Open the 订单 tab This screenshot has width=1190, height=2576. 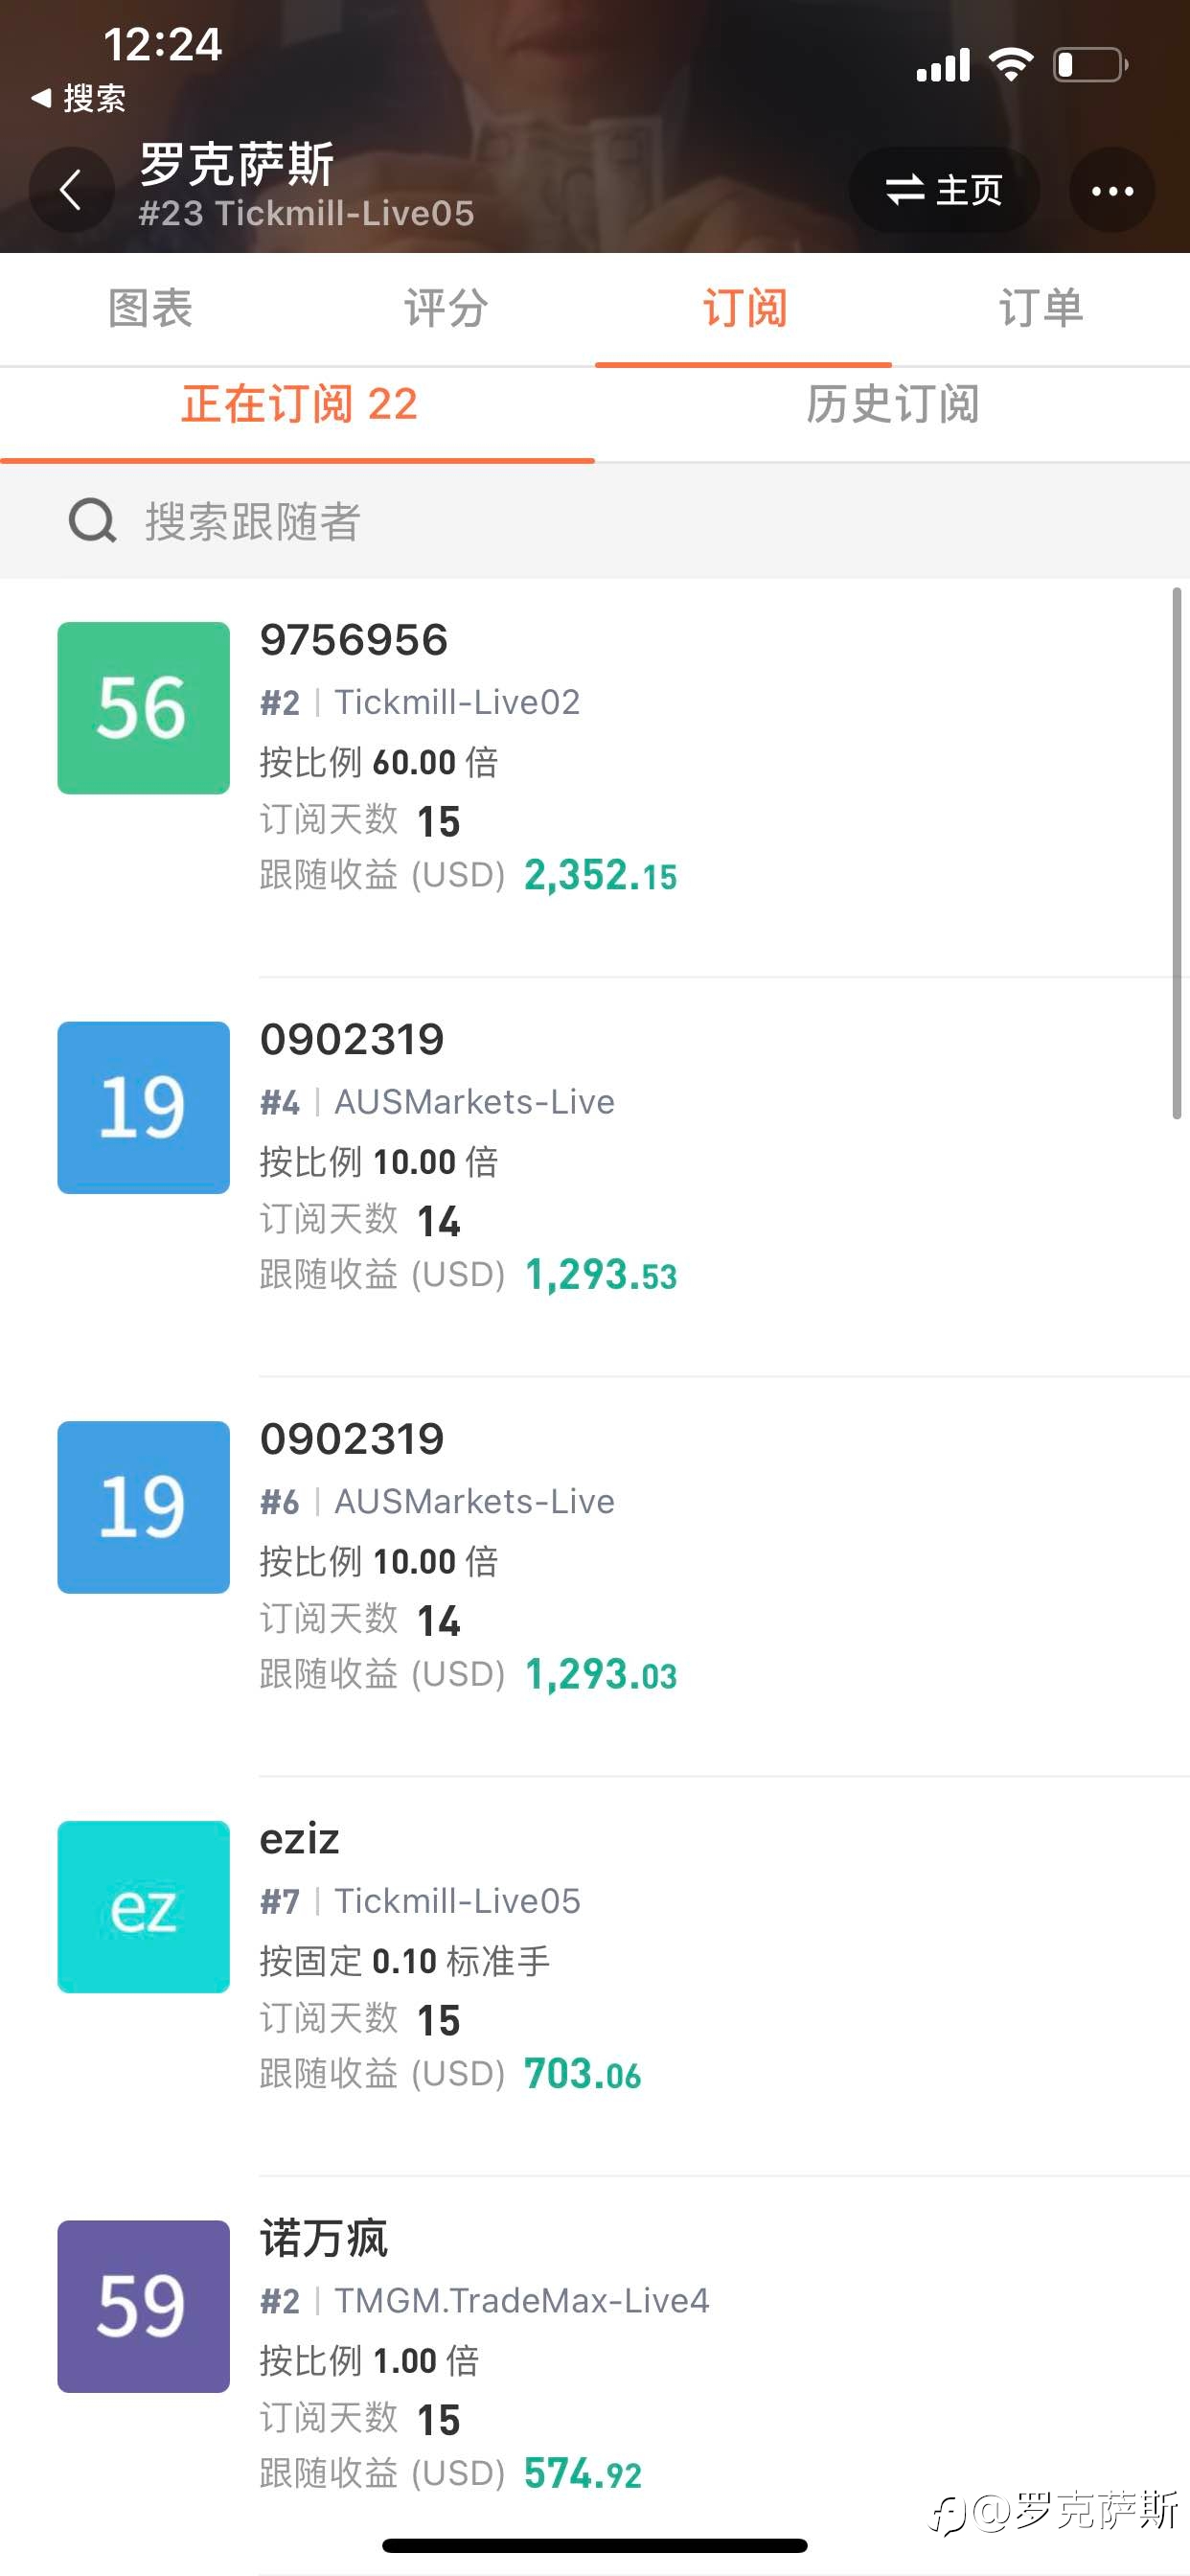point(1041,308)
